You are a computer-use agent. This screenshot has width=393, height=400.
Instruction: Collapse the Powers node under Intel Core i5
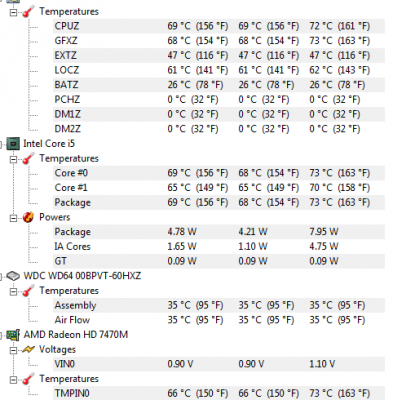pos(13,218)
